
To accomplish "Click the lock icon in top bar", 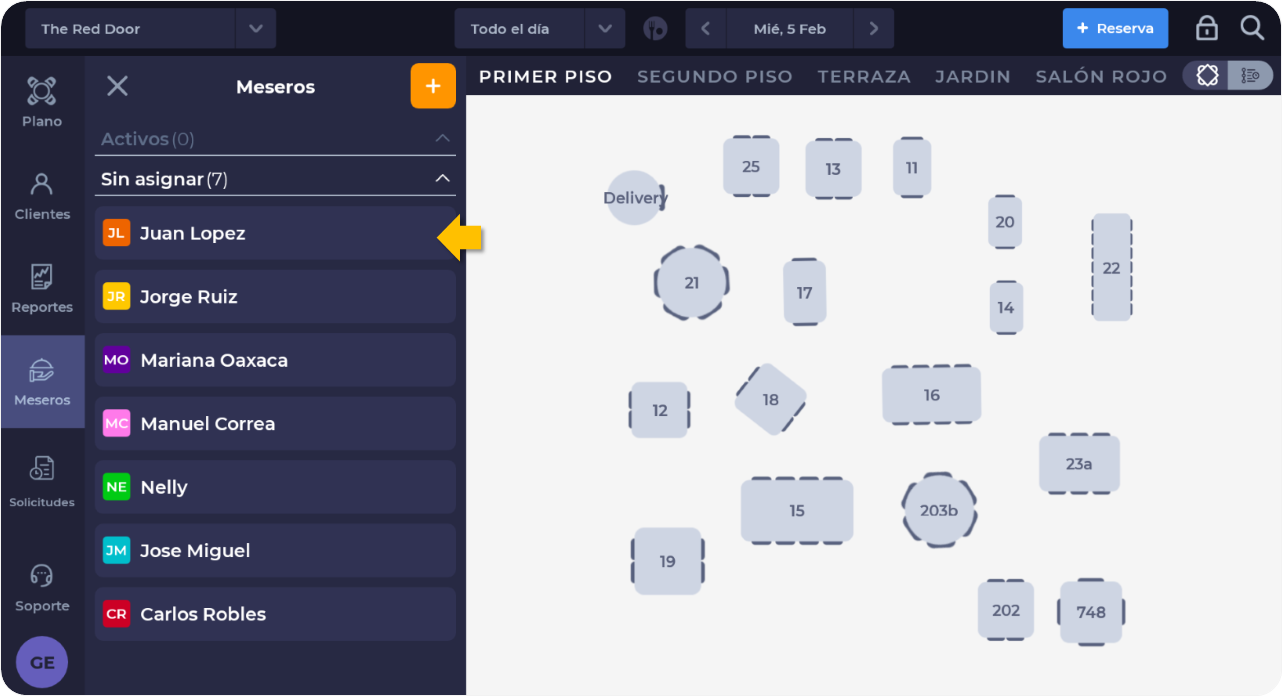I will click(x=1207, y=28).
